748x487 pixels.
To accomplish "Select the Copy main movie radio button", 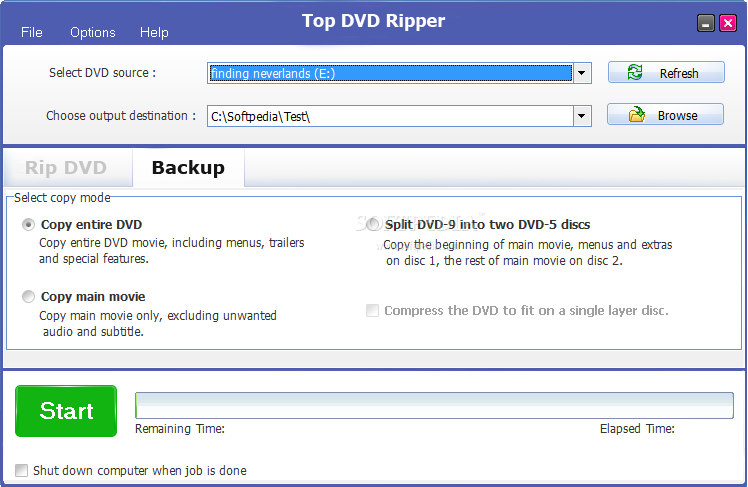I will click(29, 296).
